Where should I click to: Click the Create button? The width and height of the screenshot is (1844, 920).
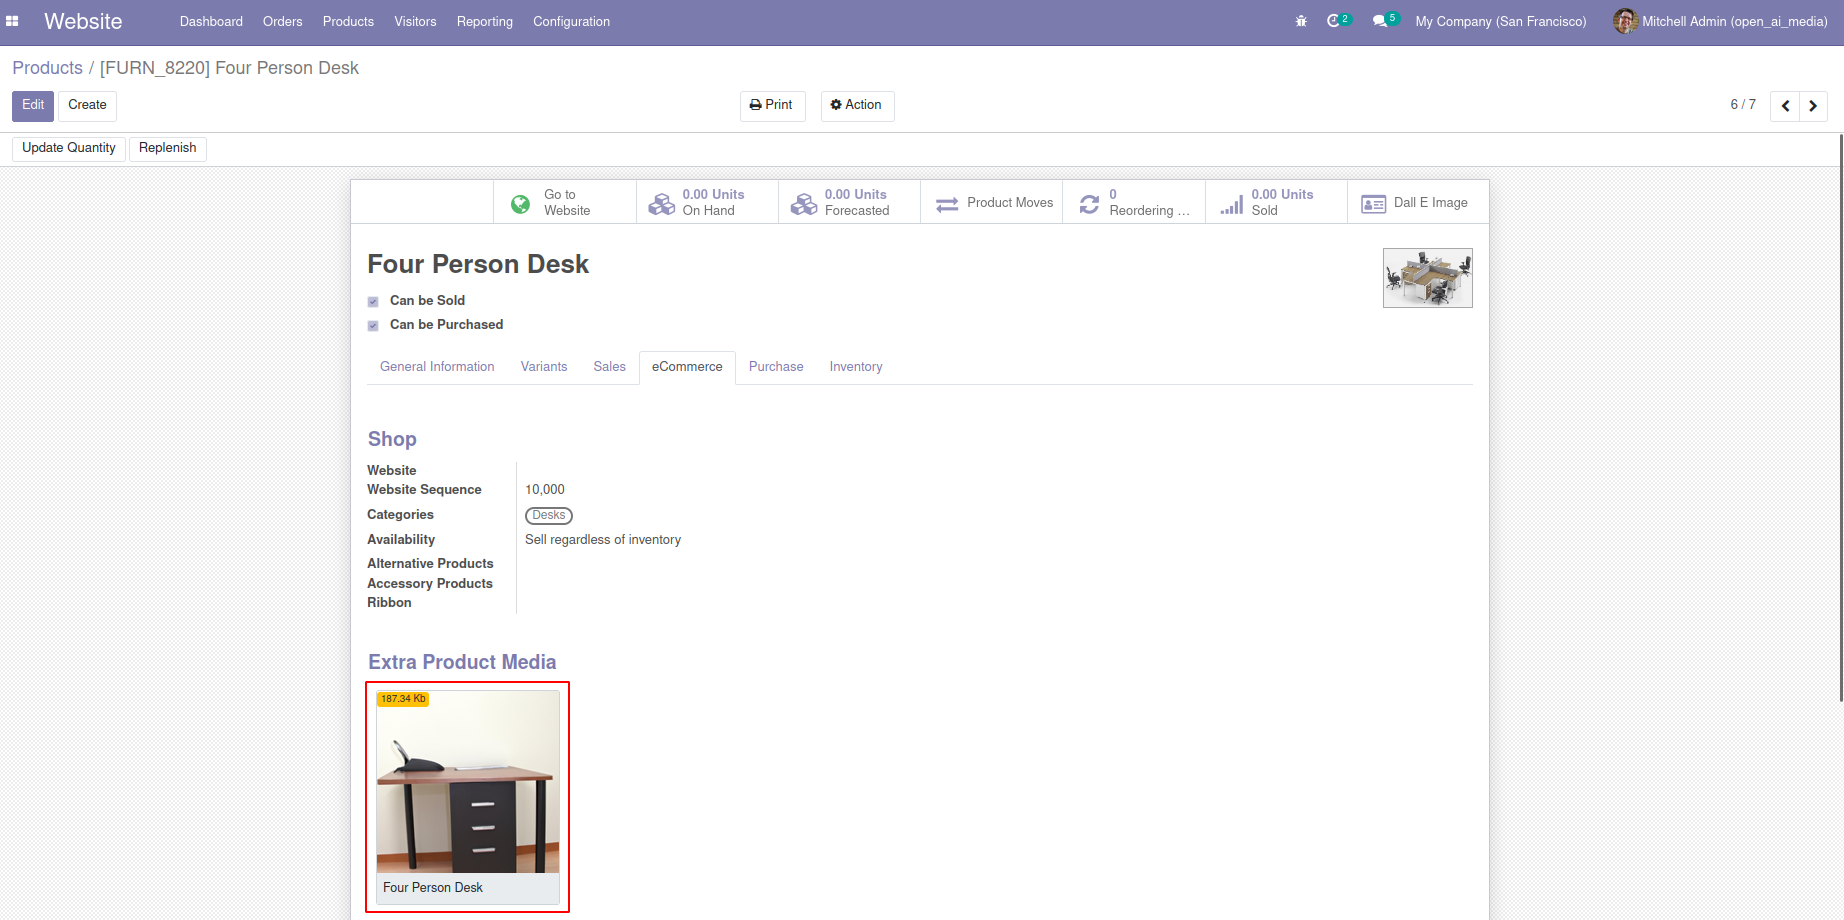click(87, 106)
